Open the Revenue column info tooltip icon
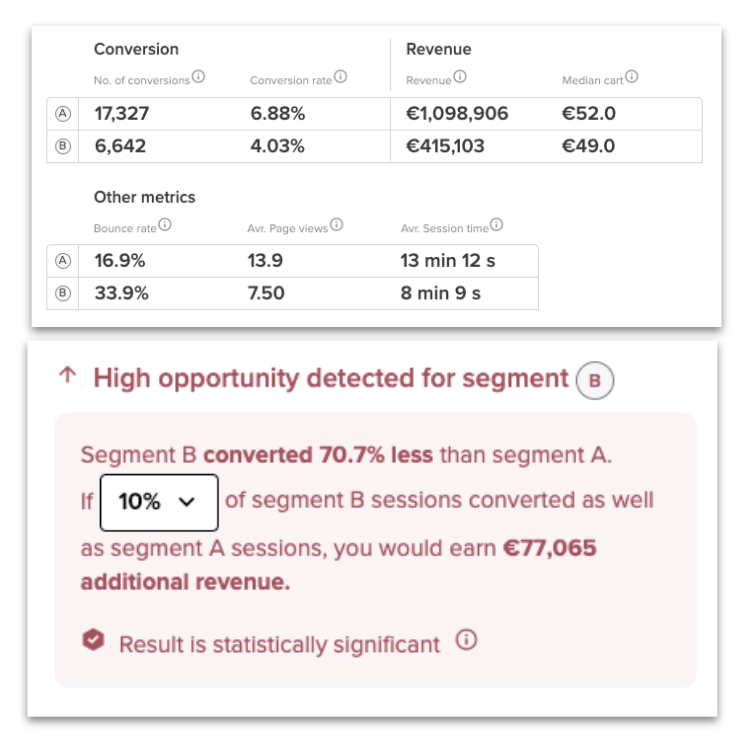 pos(459,76)
